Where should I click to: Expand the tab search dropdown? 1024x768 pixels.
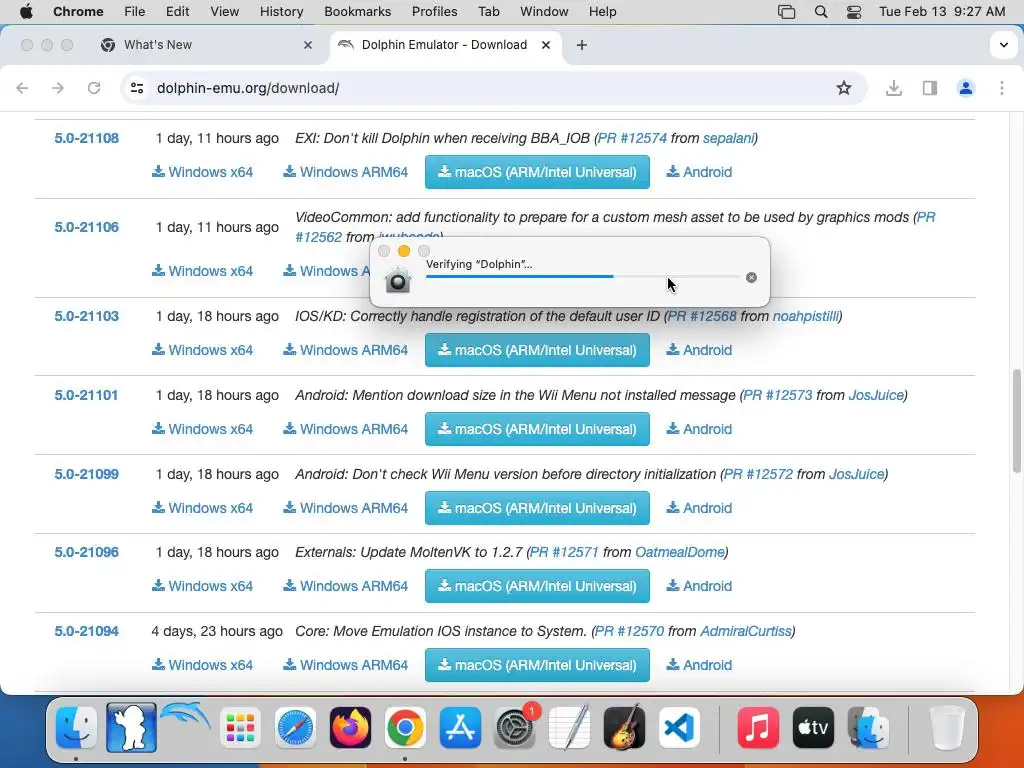pyautogui.click(x=1004, y=45)
